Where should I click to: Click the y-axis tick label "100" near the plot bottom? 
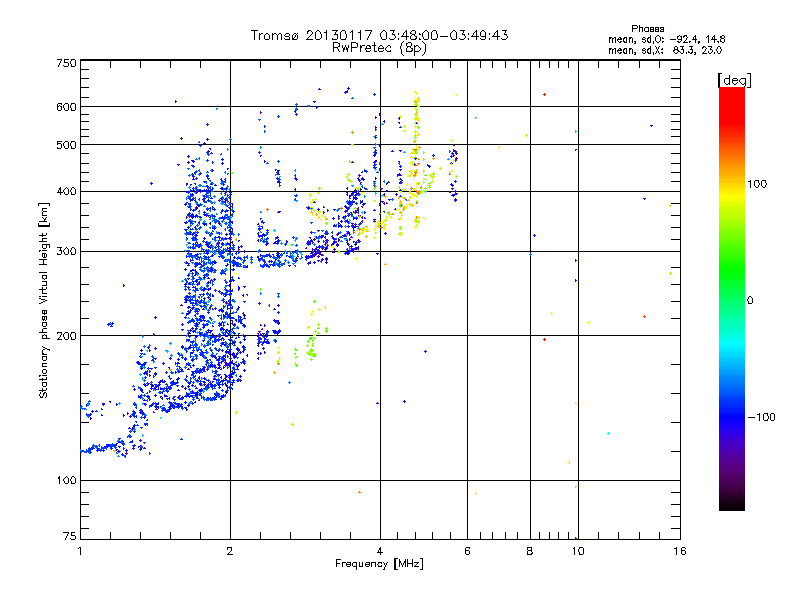66,481
